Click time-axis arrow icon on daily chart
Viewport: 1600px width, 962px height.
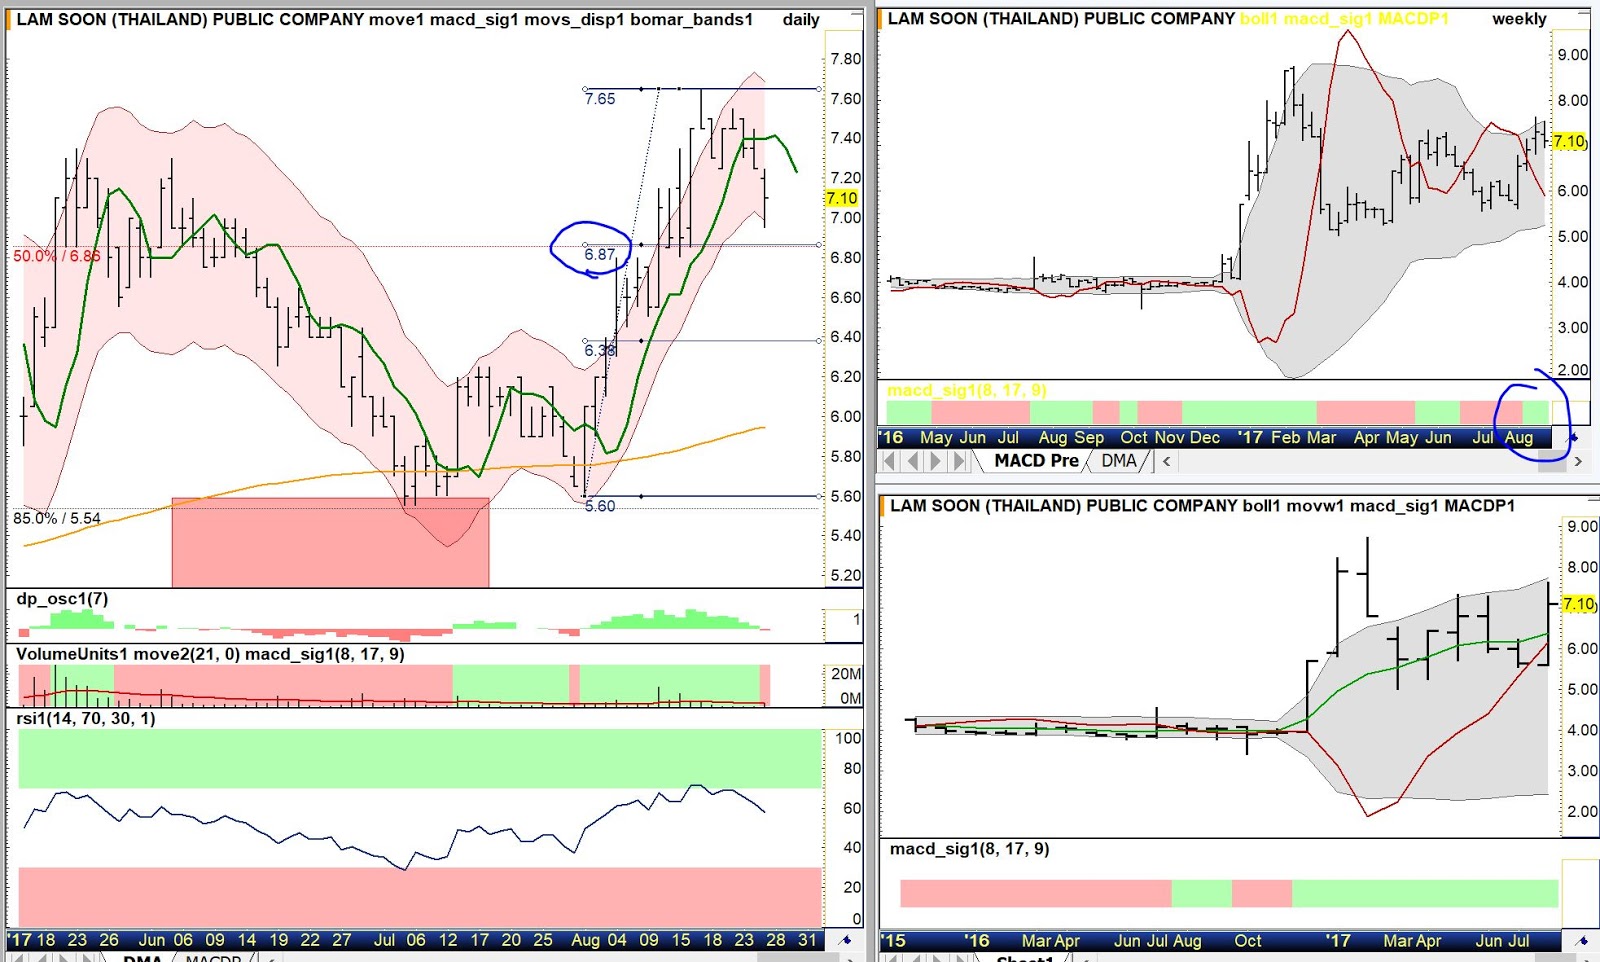click(845, 939)
